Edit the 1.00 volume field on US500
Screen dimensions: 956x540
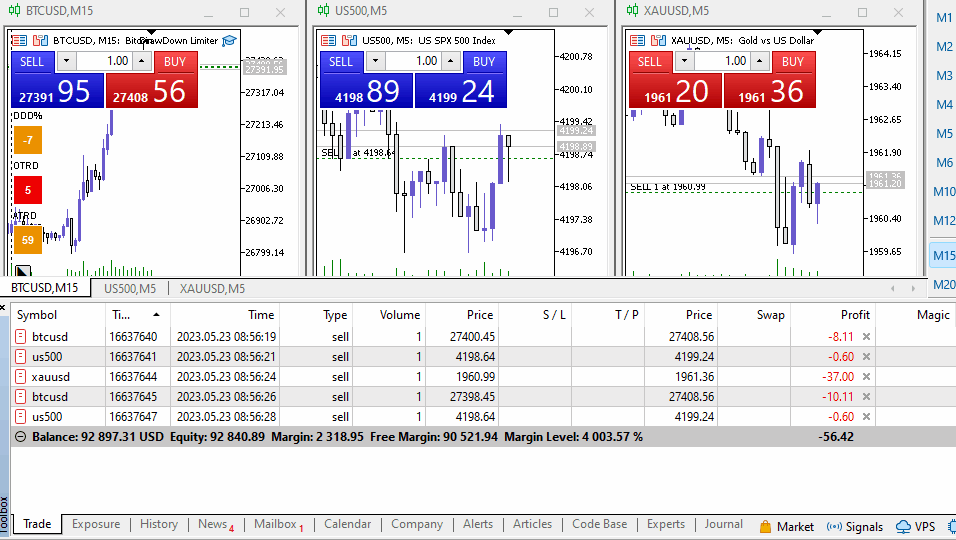pos(413,61)
